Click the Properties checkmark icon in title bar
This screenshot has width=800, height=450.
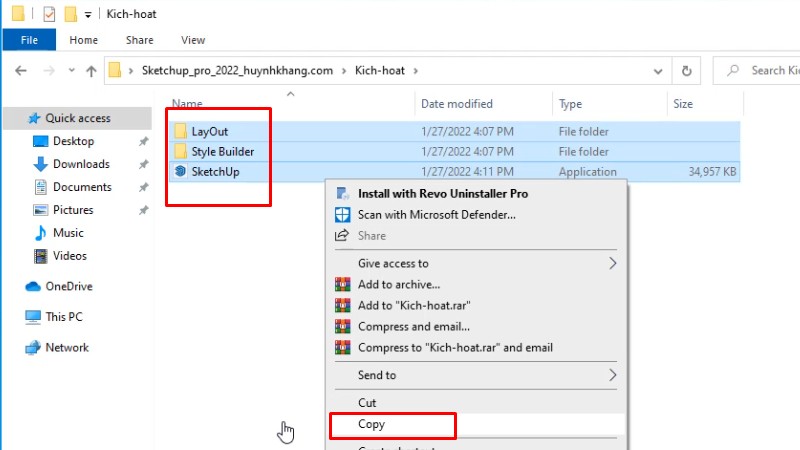[49, 14]
